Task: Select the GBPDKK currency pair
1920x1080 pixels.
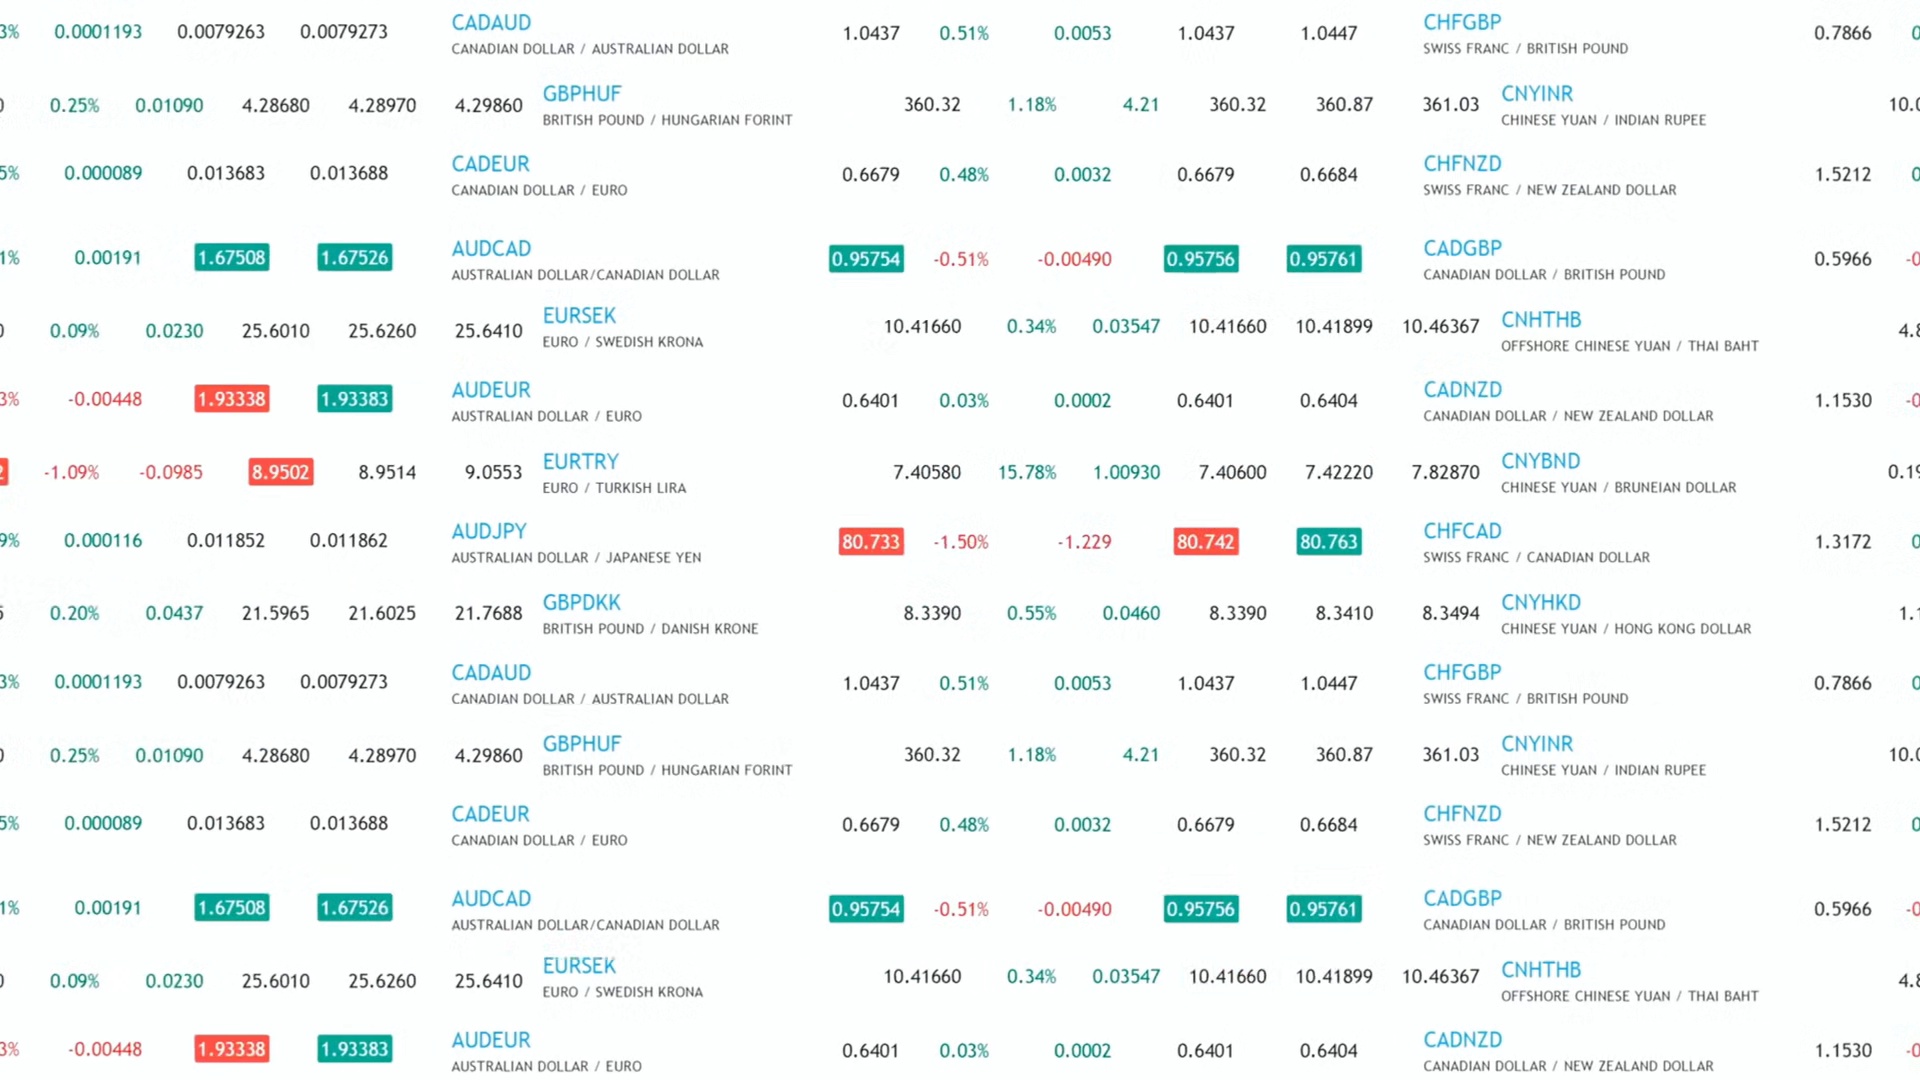Action: pyautogui.click(x=581, y=603)
